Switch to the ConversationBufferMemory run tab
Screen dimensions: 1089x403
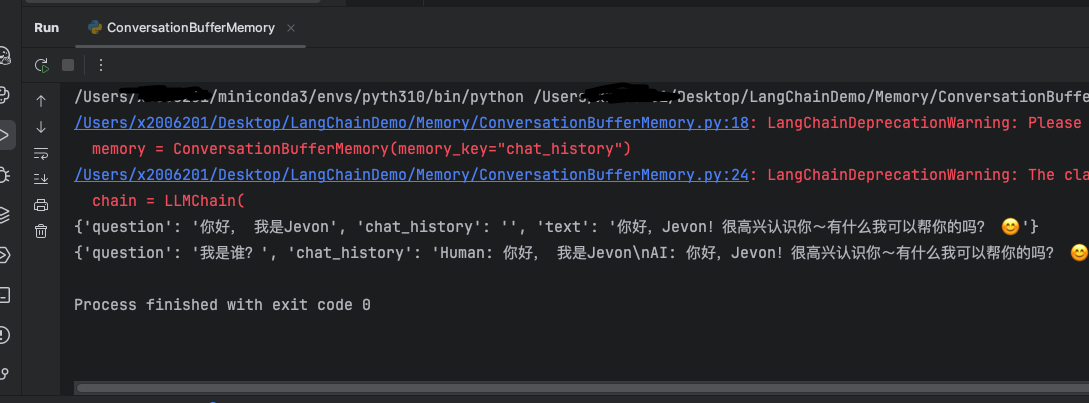(x=190, y=28)
